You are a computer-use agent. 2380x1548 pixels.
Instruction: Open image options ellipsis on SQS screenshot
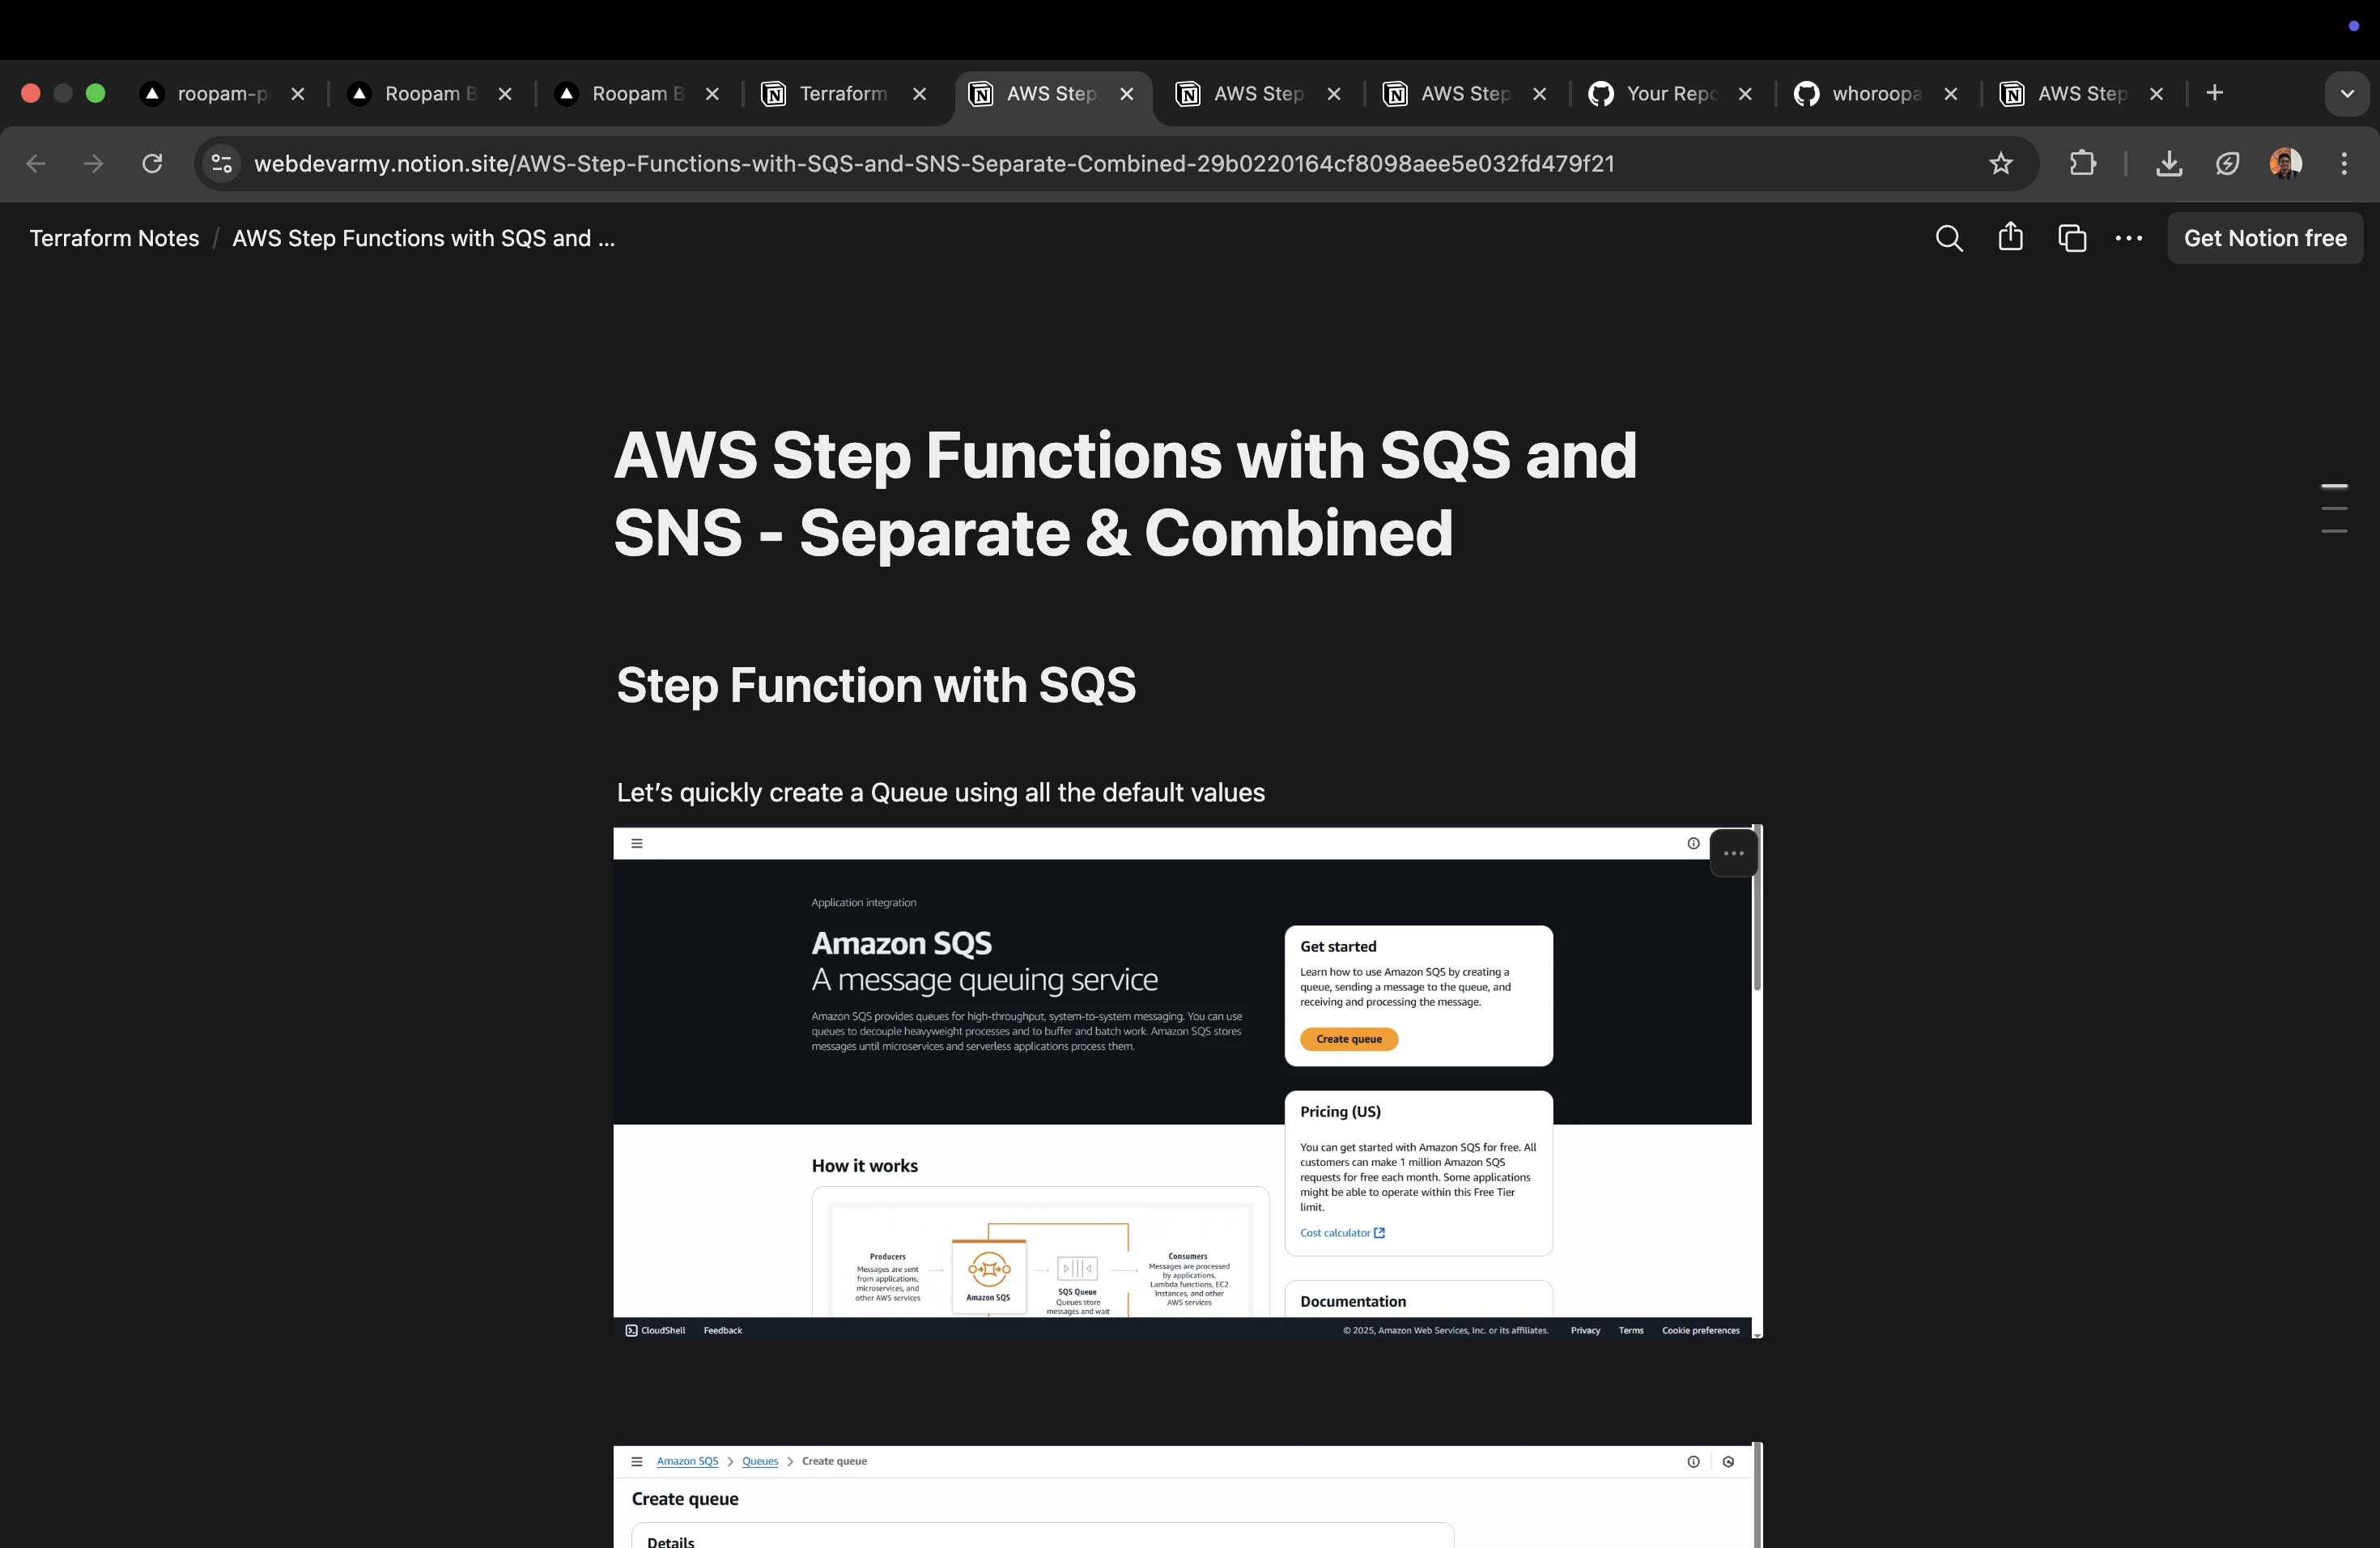point(1733,853)
